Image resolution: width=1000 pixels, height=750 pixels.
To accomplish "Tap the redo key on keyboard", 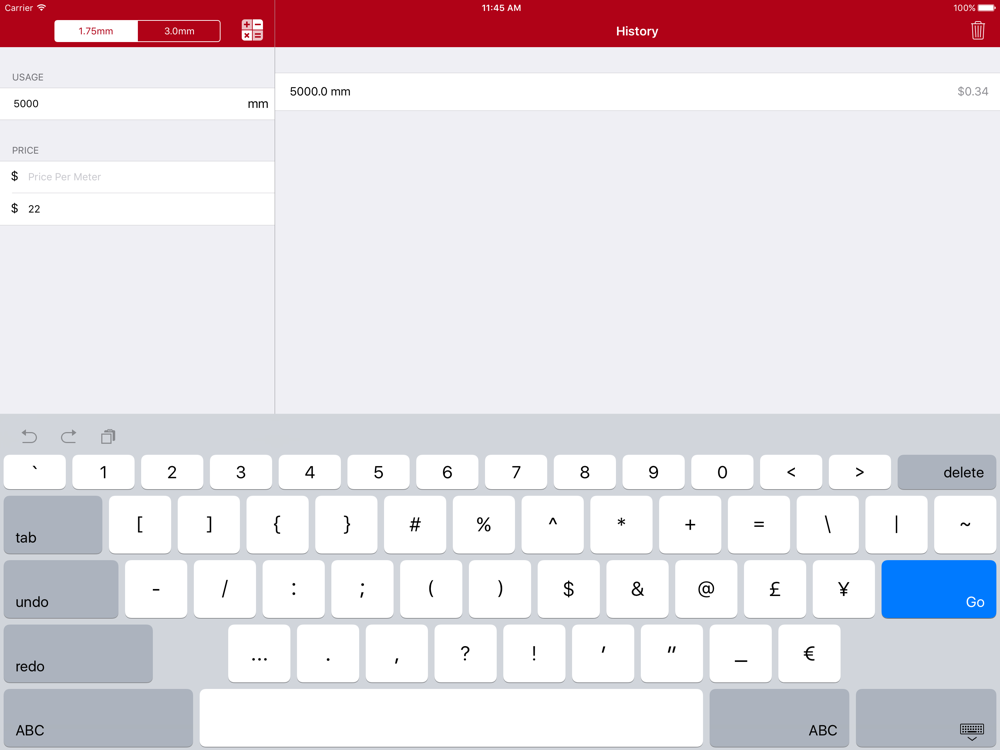I will point(78,654).
